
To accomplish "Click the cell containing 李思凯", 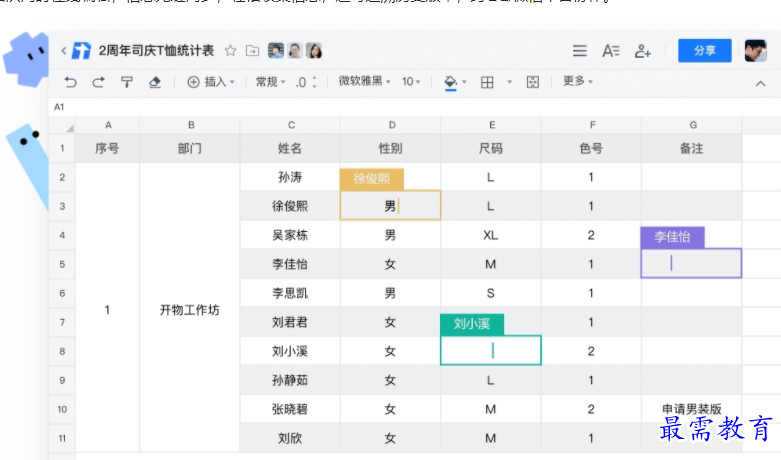I will (290, 293).
